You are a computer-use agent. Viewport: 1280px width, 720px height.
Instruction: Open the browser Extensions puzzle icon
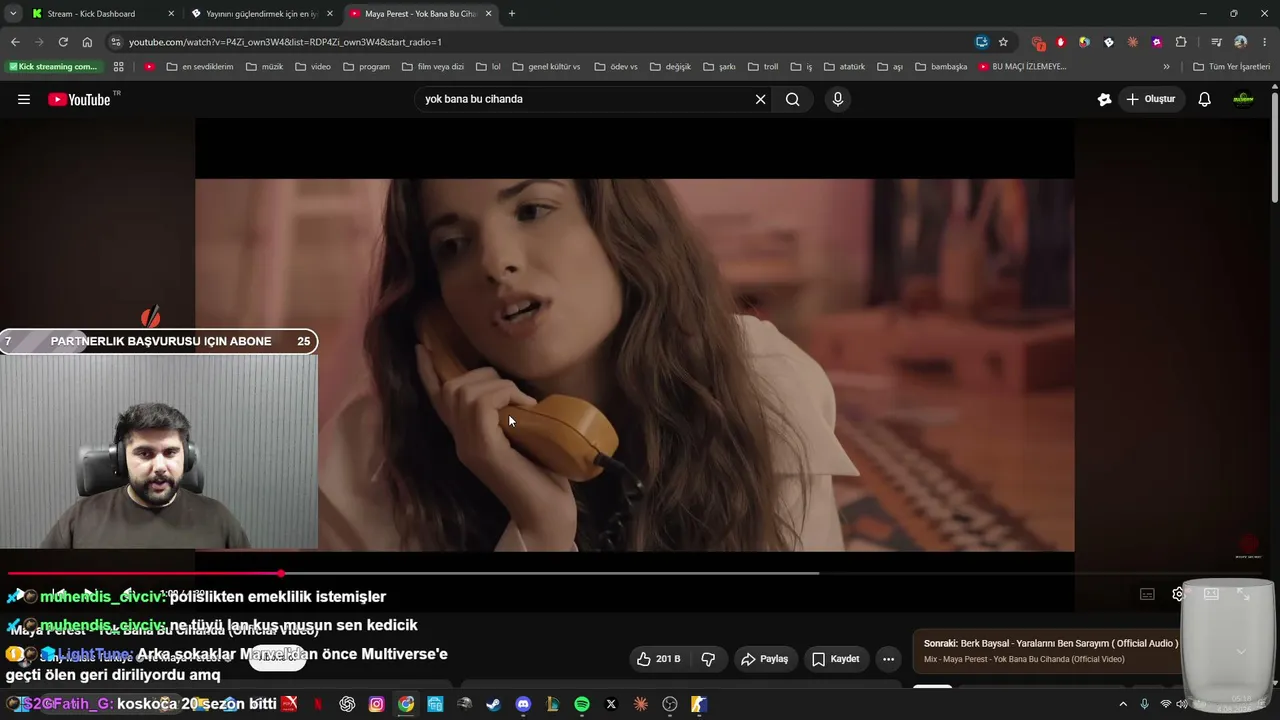point(1181,42)
